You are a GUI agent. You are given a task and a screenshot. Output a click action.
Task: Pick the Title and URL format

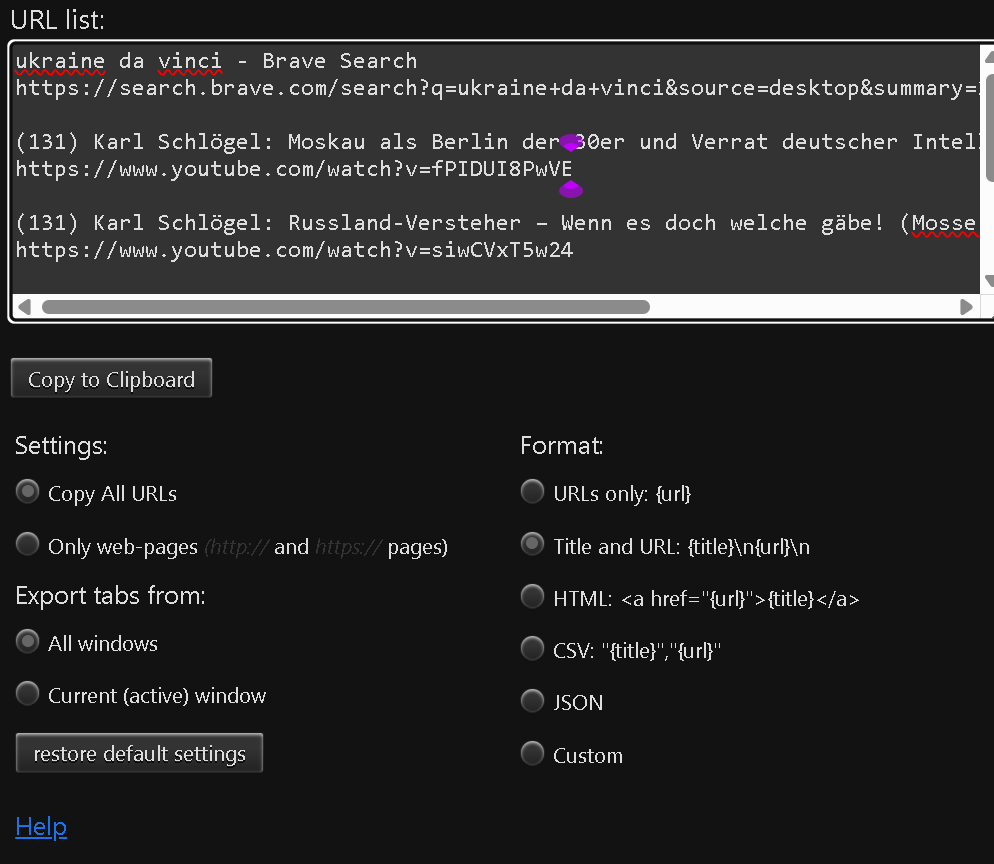[533, 545]
